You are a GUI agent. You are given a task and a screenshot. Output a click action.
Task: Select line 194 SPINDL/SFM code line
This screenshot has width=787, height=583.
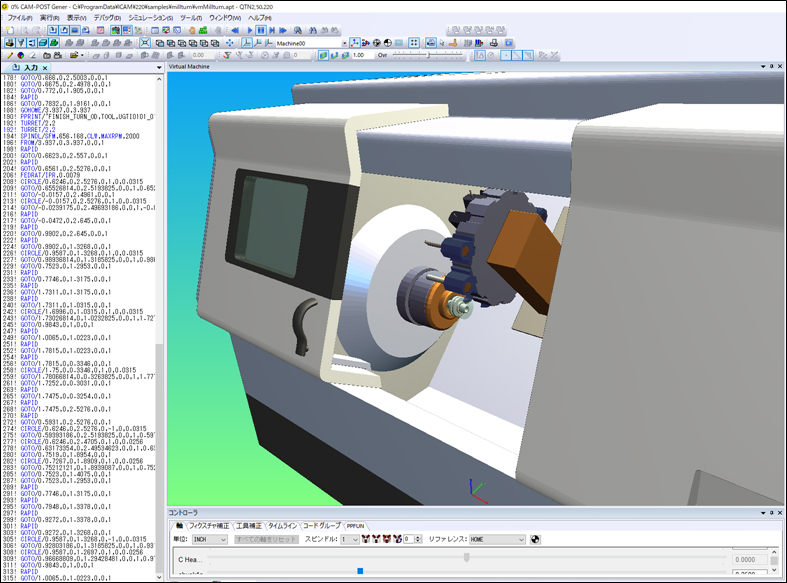pyautogui.click(x=80, y=136)
